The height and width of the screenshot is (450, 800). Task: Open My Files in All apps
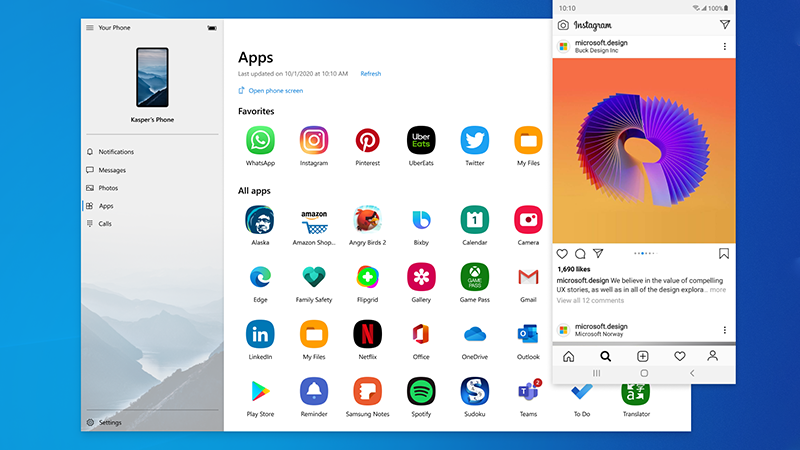point(314,334)
